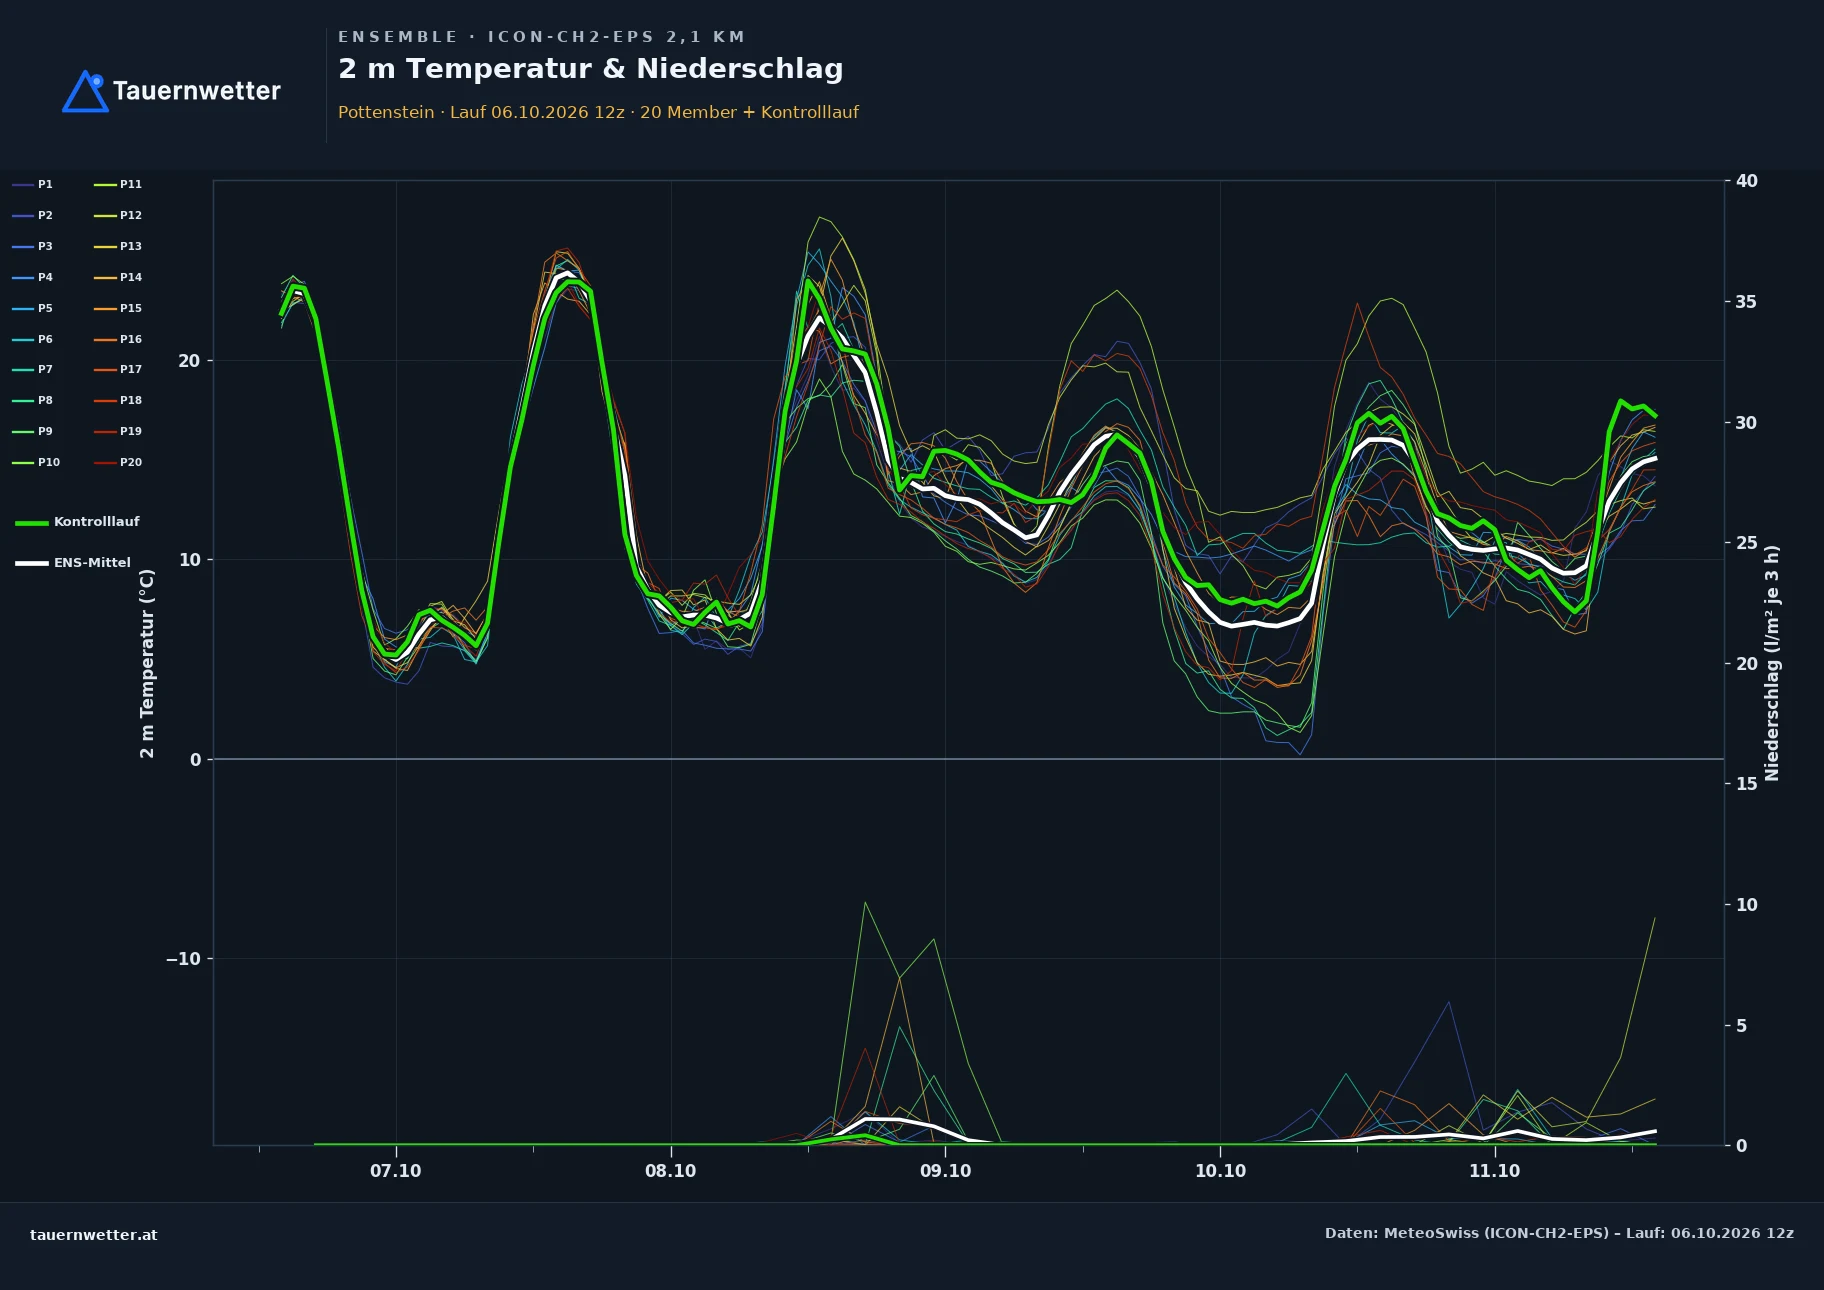Viewport: 1824px width, 1290px height.
Task: Select the P3 legend entry
Action: (33, 246)
